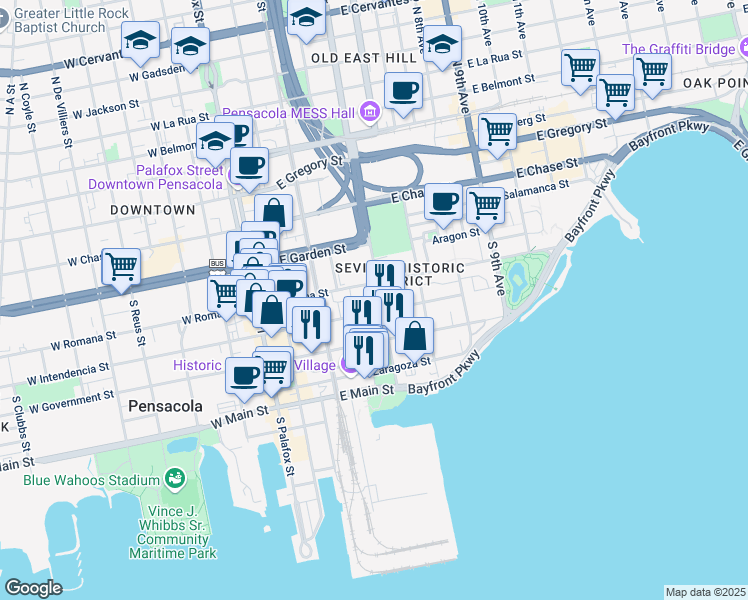Open the school marker near W Belmont St
Image resolution: width=748 pixels, height=600 pixels.
point(215,143)
